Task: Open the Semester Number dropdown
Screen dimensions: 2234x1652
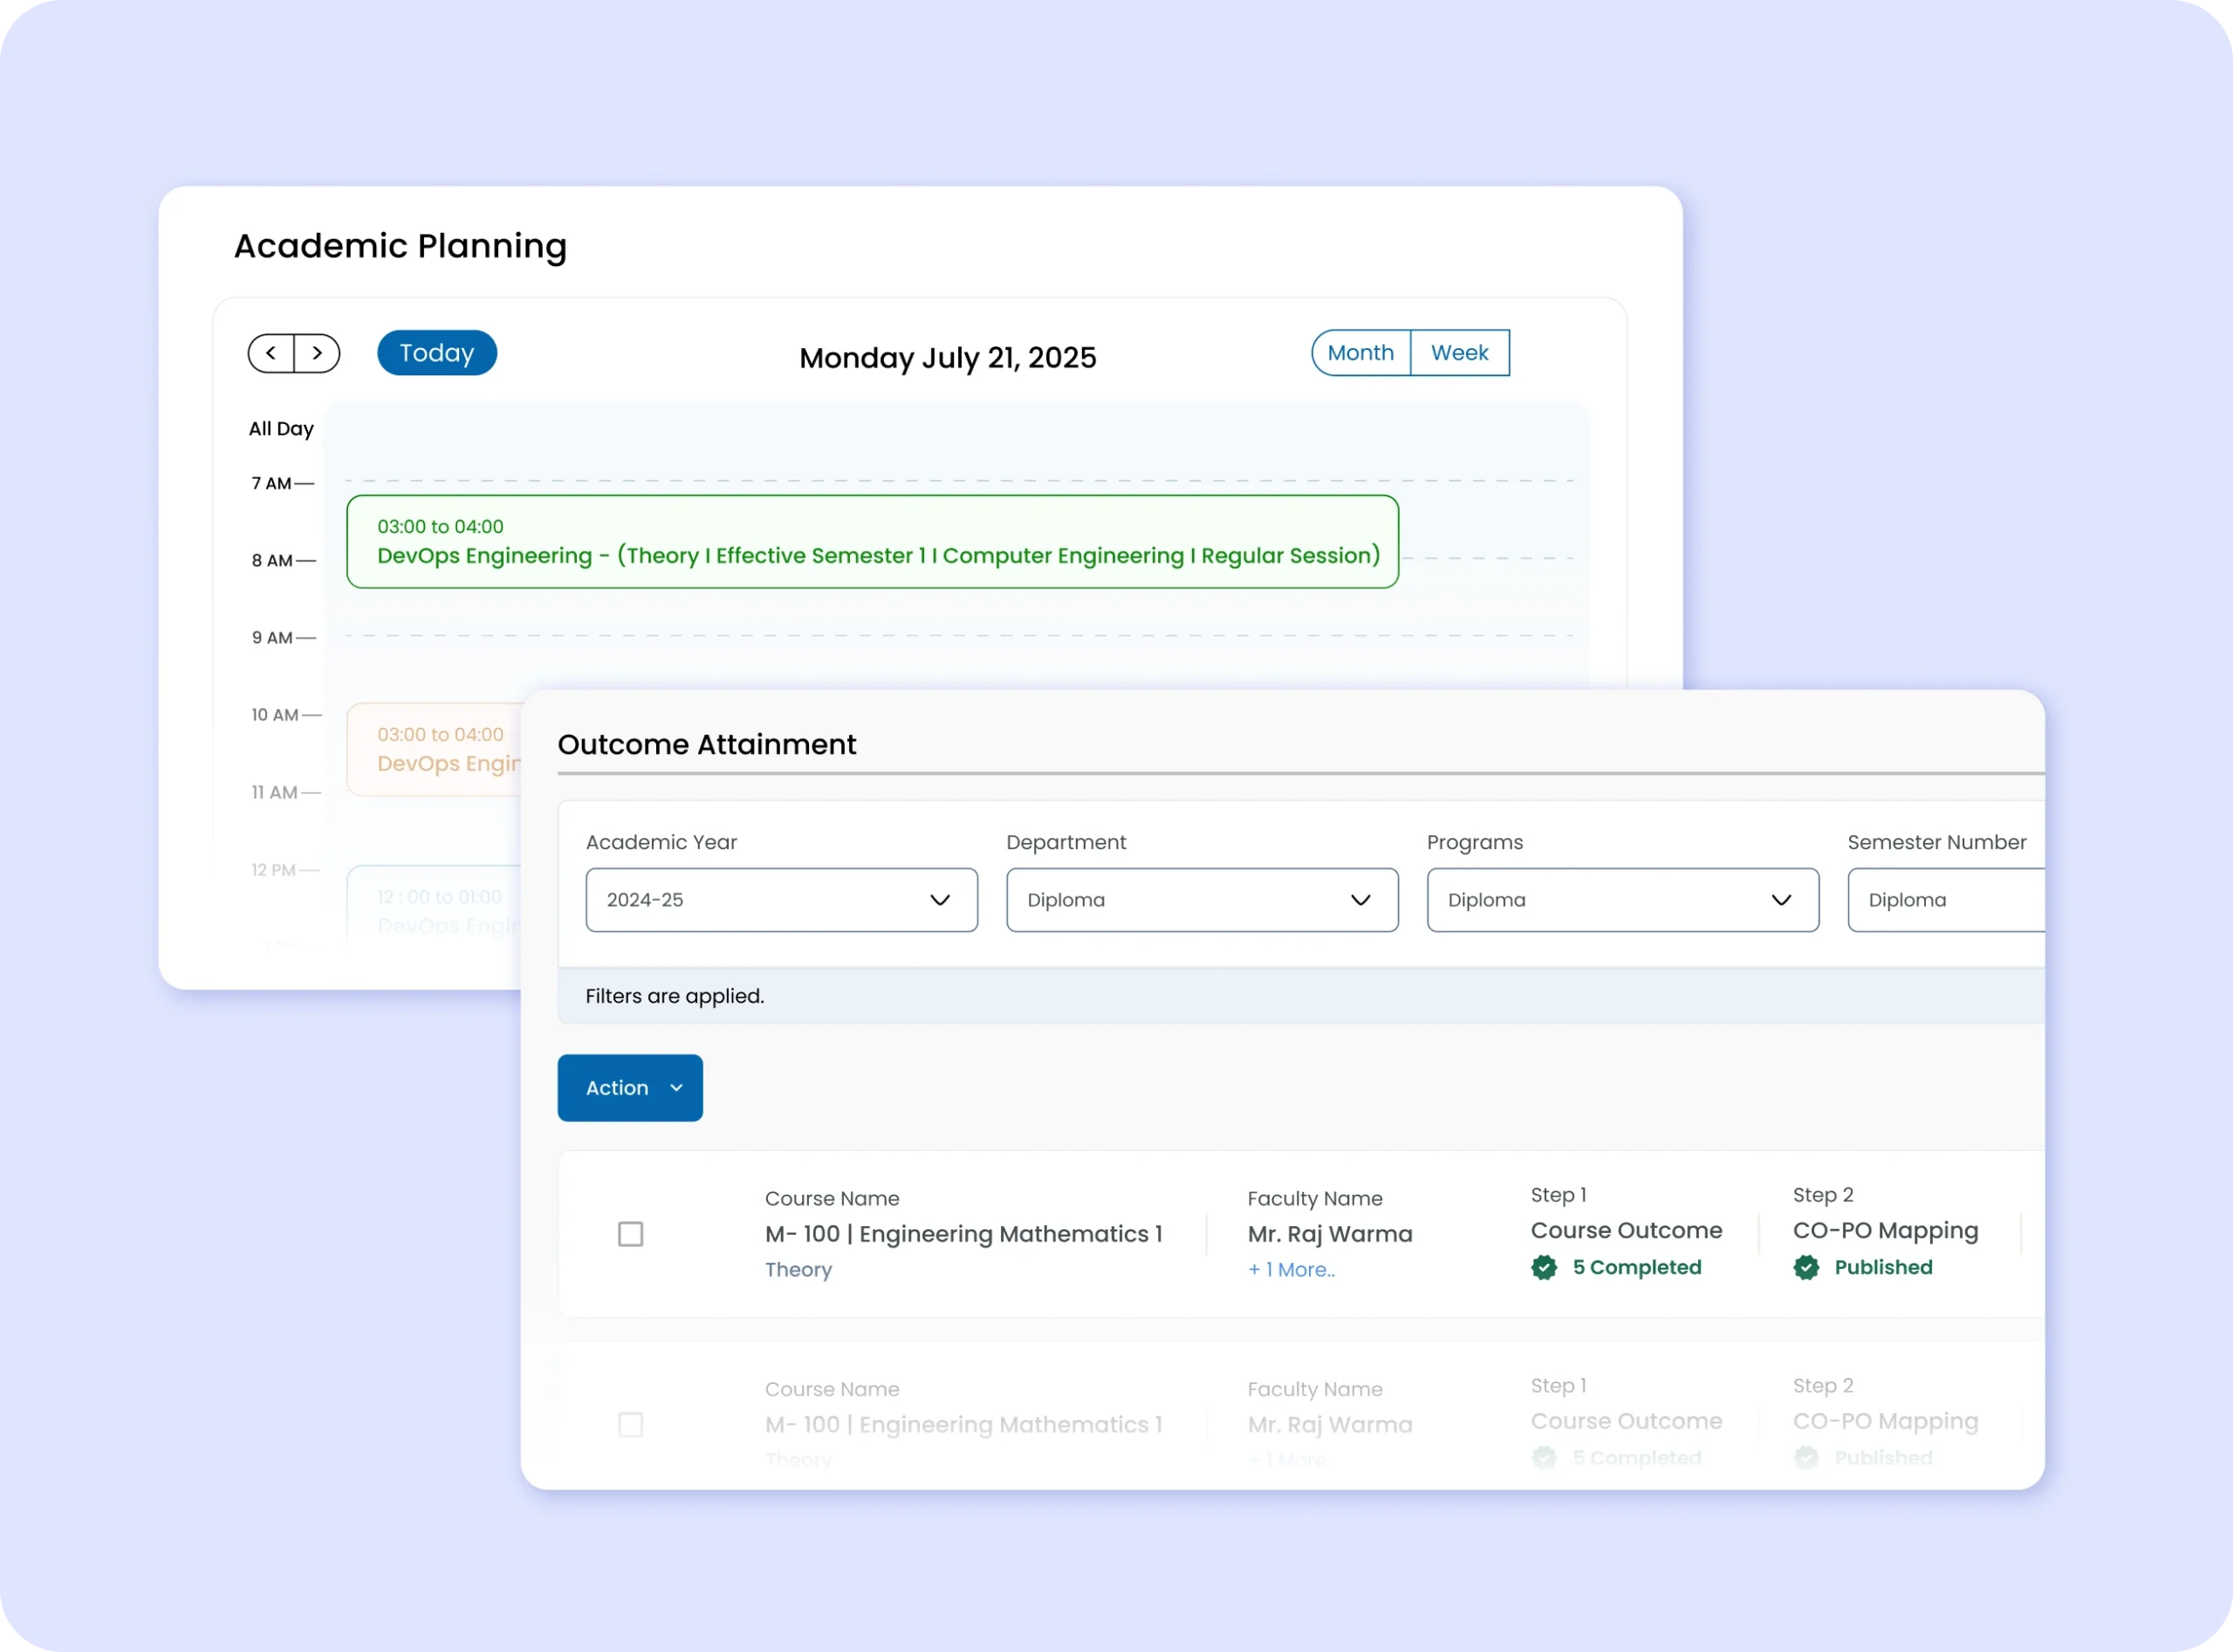Action: (1944, 900)
